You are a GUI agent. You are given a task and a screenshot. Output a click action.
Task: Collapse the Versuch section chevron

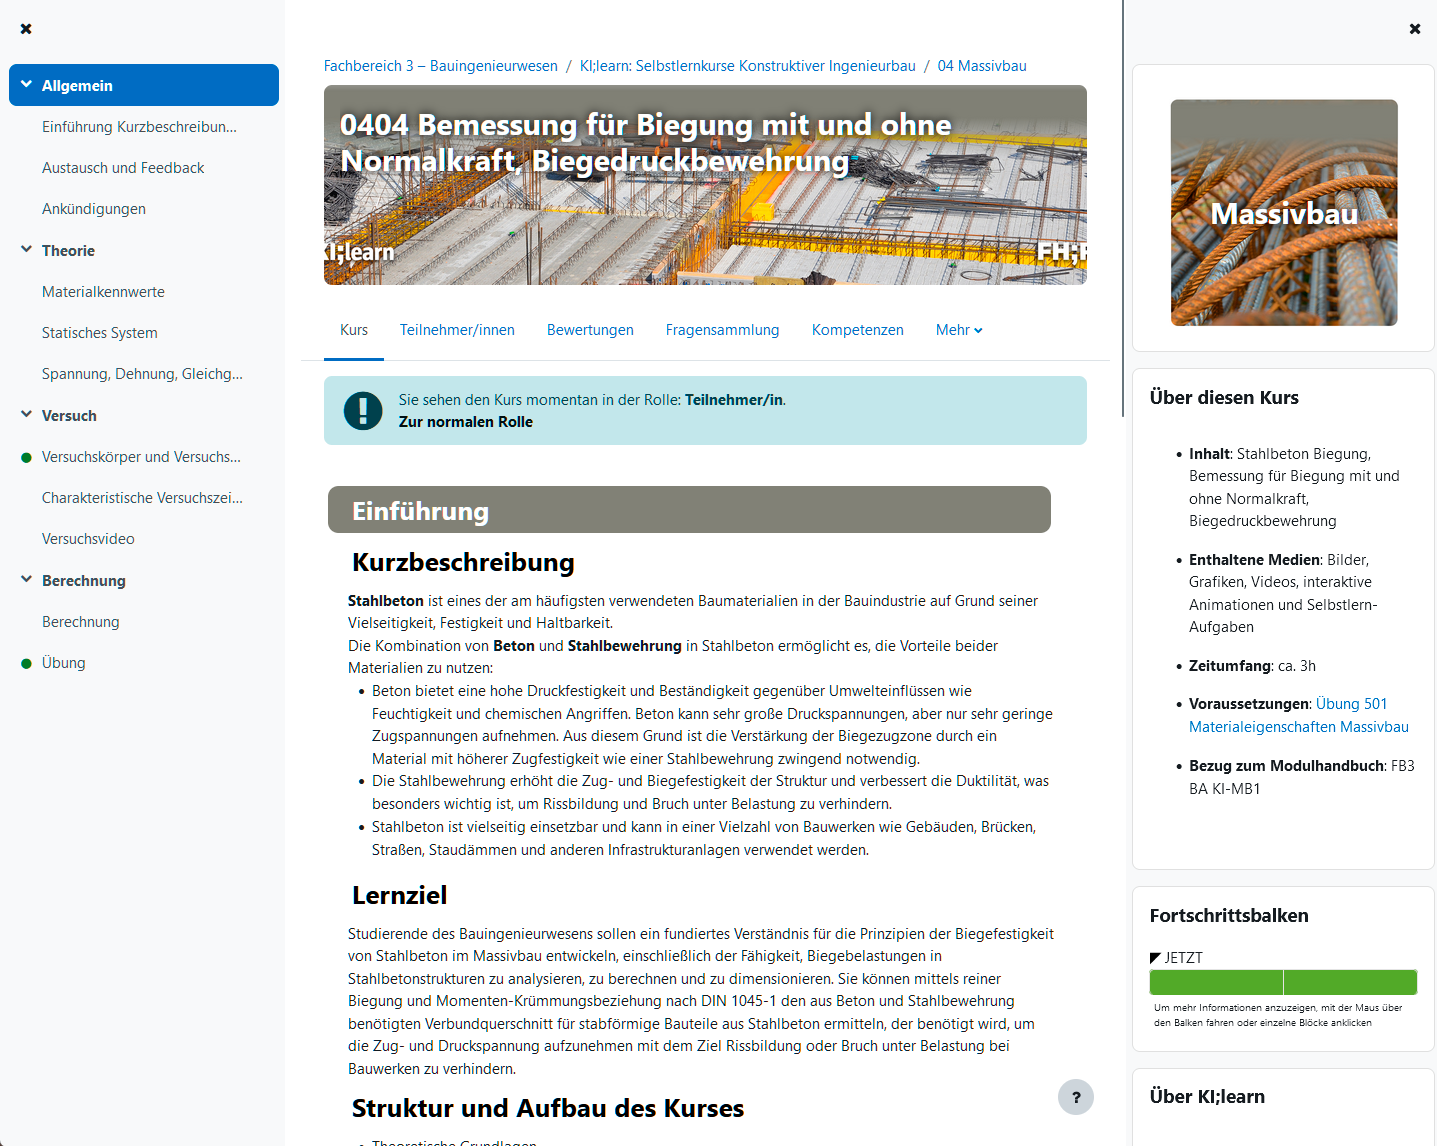26,415
